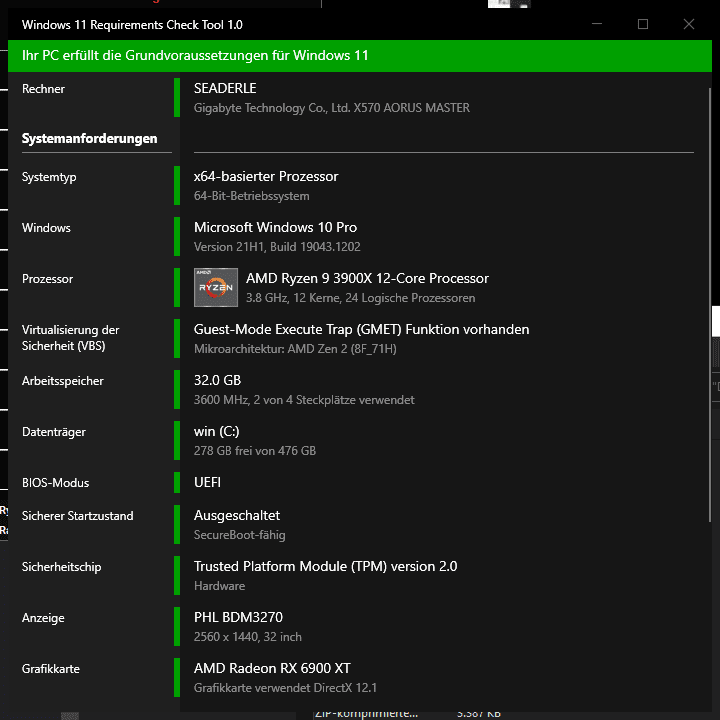720x720 pixels.
Task: Click 'Mikroarchitektur: AMD Zen 2 (8F_71H)' text
Action: (x=295, y=349)
